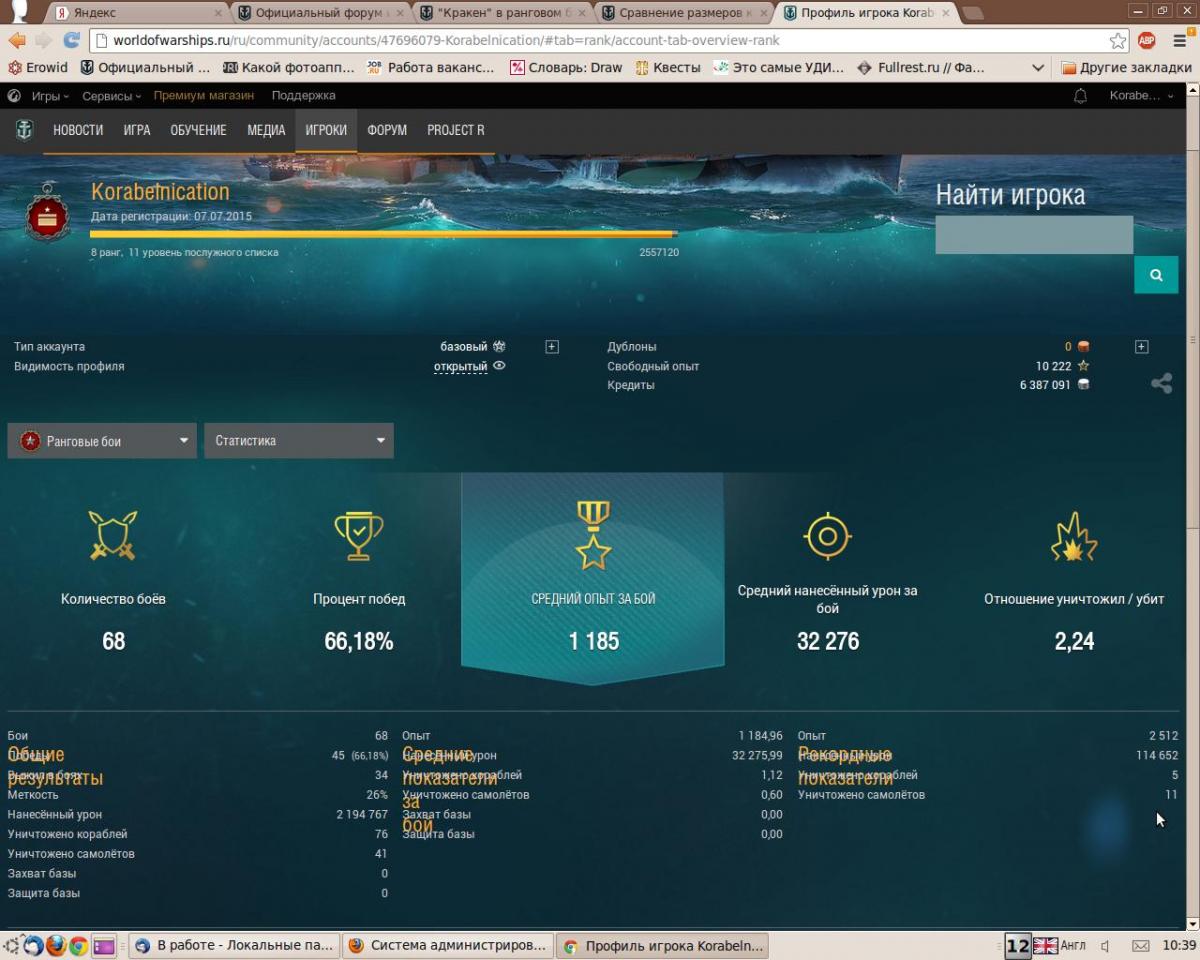The width and height of the screenshot is (1200, 960).
Task: Select the target average damage icon
Action: (x=827, y=536)
